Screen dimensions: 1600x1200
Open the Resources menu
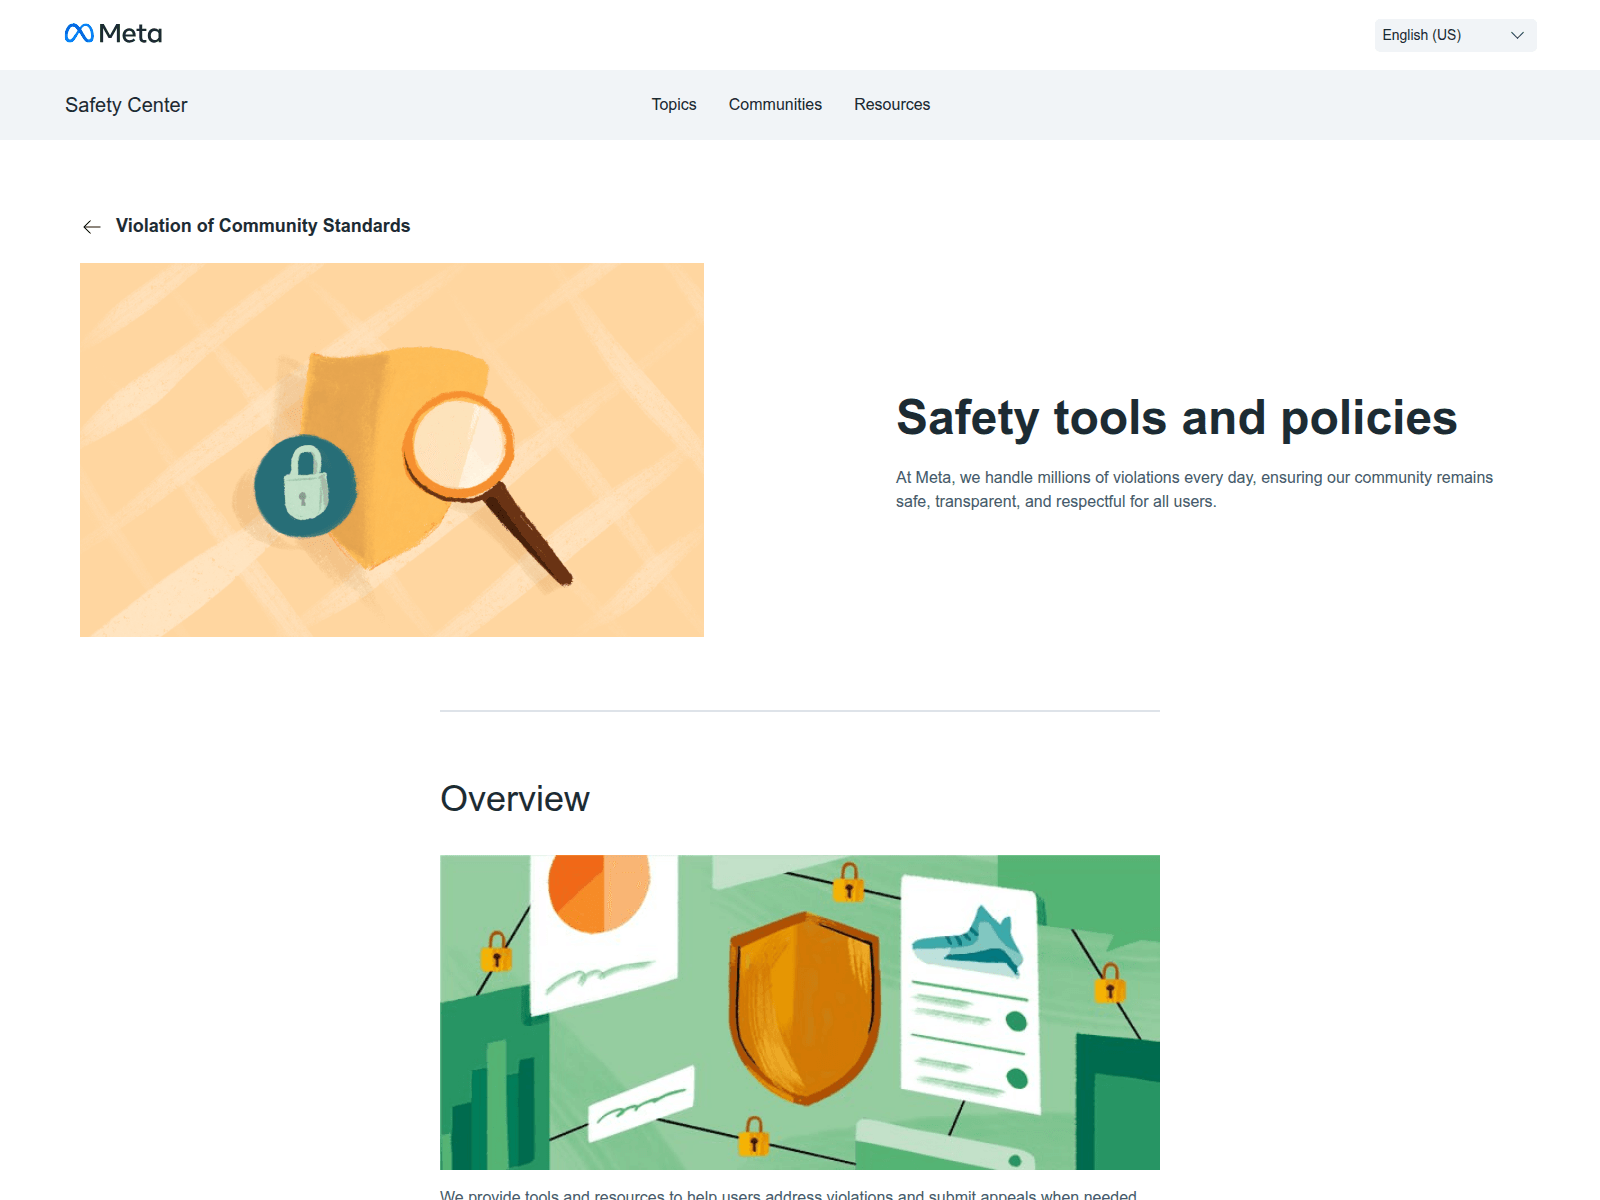tap(892, 104)
